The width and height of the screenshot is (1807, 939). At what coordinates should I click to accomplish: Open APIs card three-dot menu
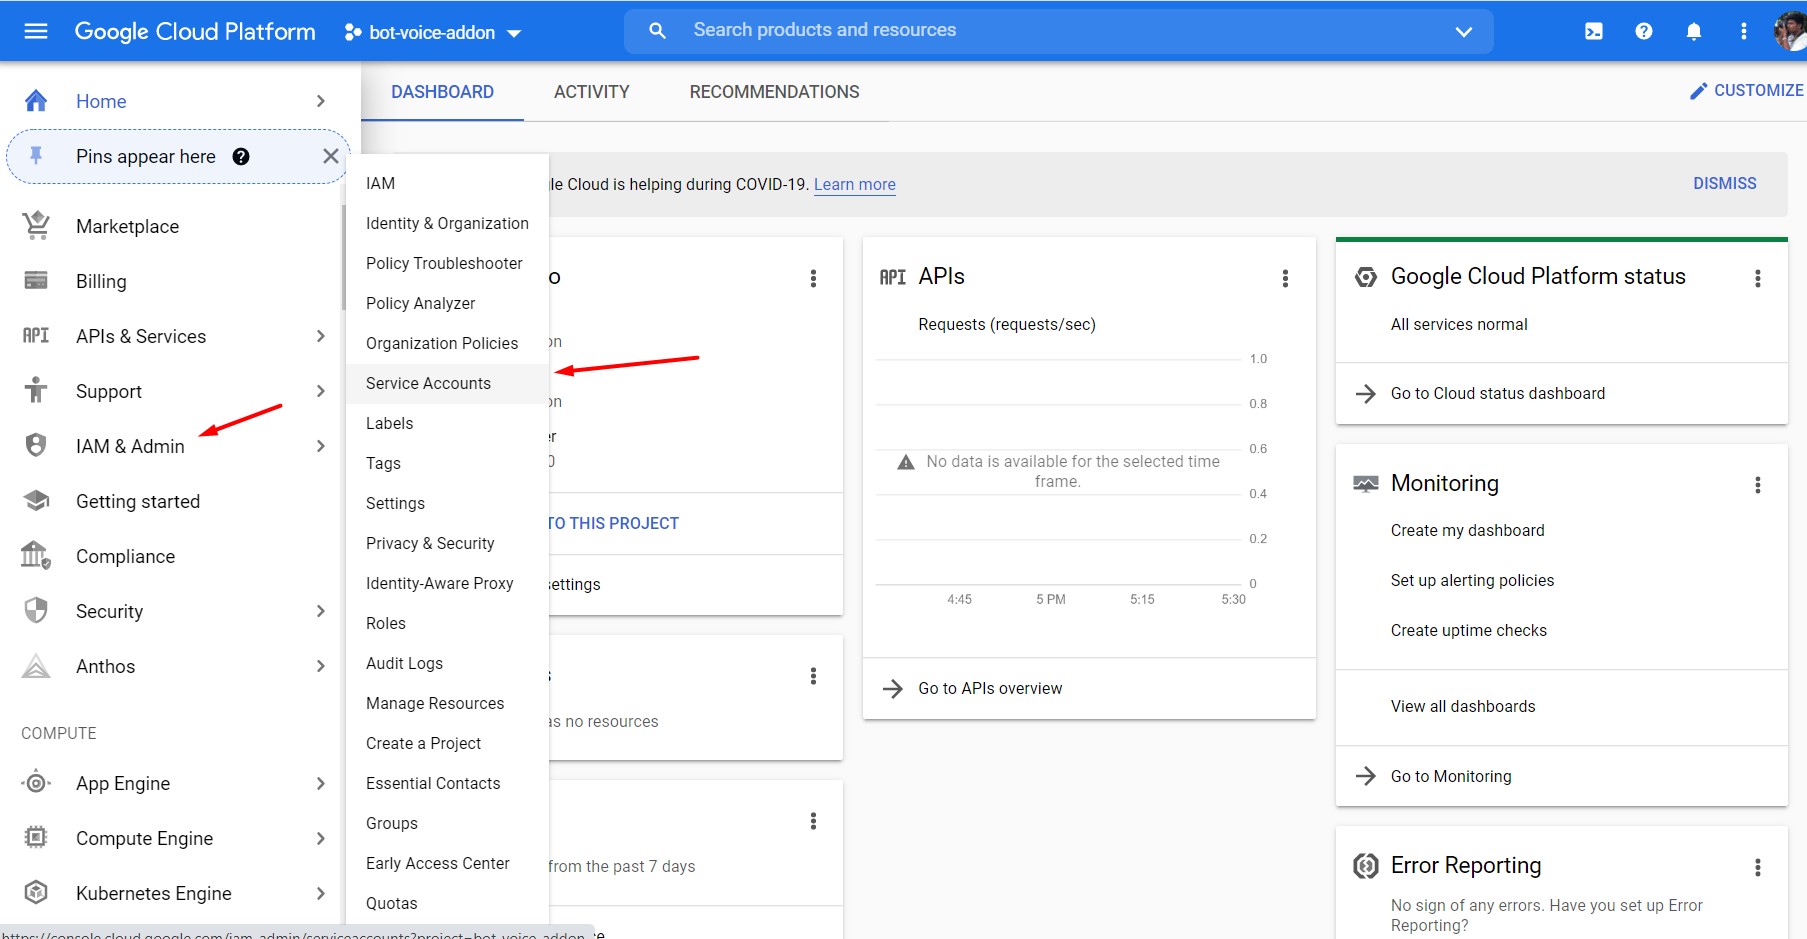[x=1285, y=278]
